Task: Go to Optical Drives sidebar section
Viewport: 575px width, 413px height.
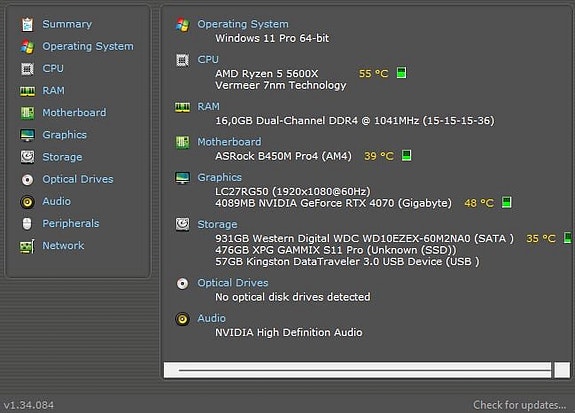Action: (78, 179)
